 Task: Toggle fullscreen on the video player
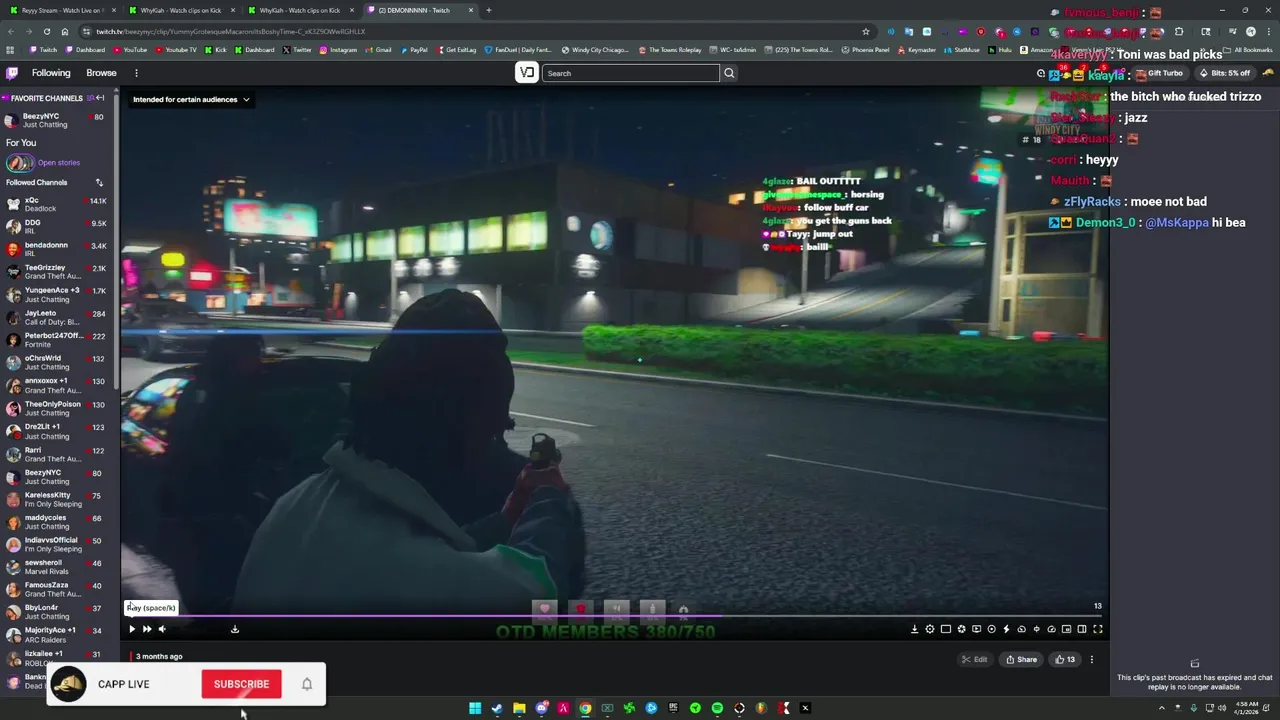1097,629
